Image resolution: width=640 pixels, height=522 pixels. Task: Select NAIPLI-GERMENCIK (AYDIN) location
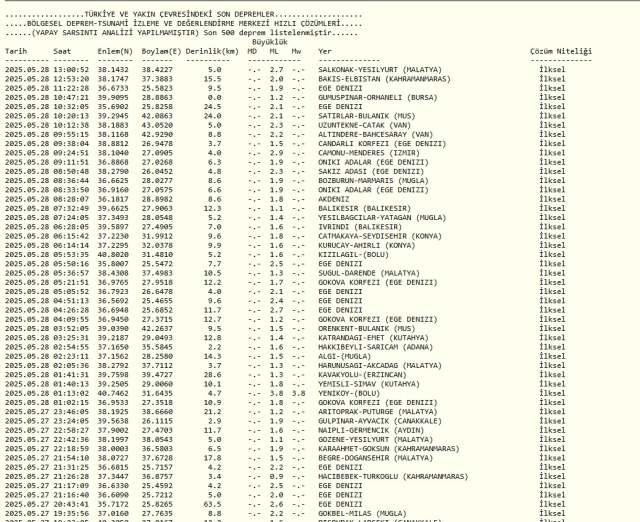pyautogui.click(x=371, y=430)
